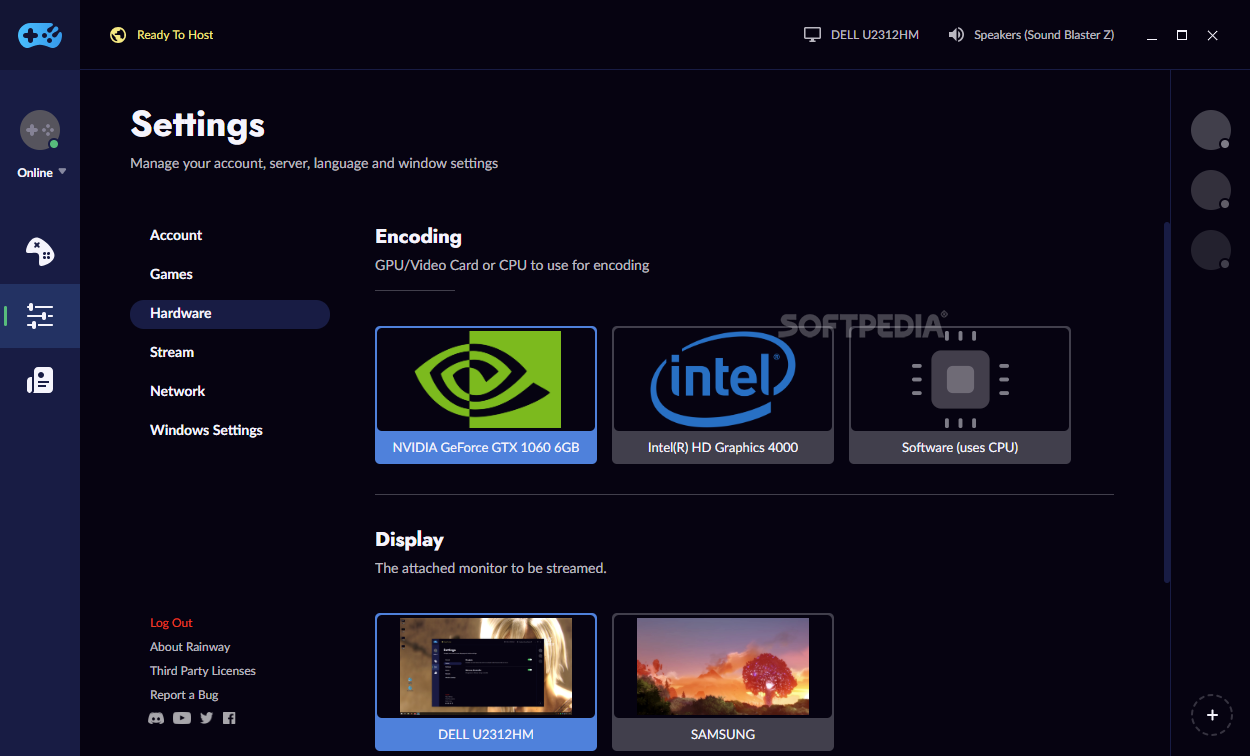Open the YouTube social icon

point(181,718)
